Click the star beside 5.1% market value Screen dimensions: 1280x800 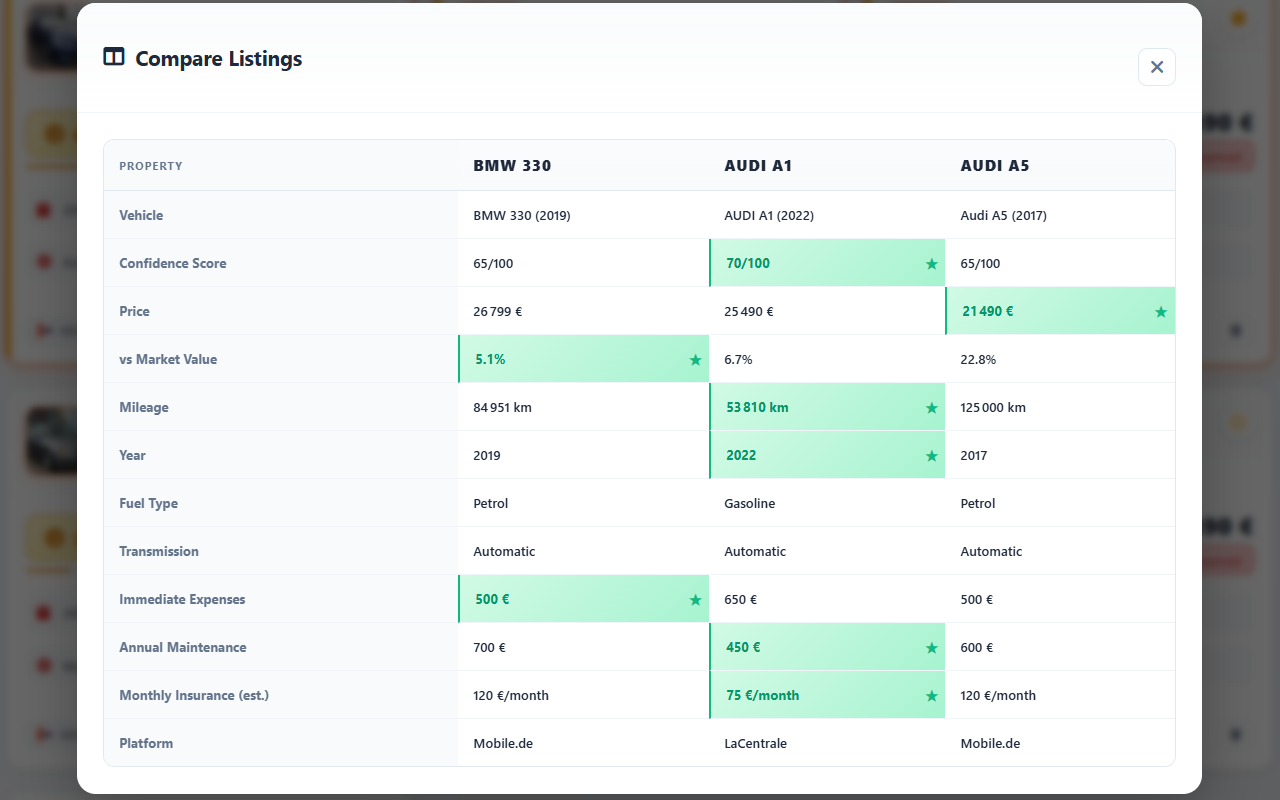coord(696,360)
